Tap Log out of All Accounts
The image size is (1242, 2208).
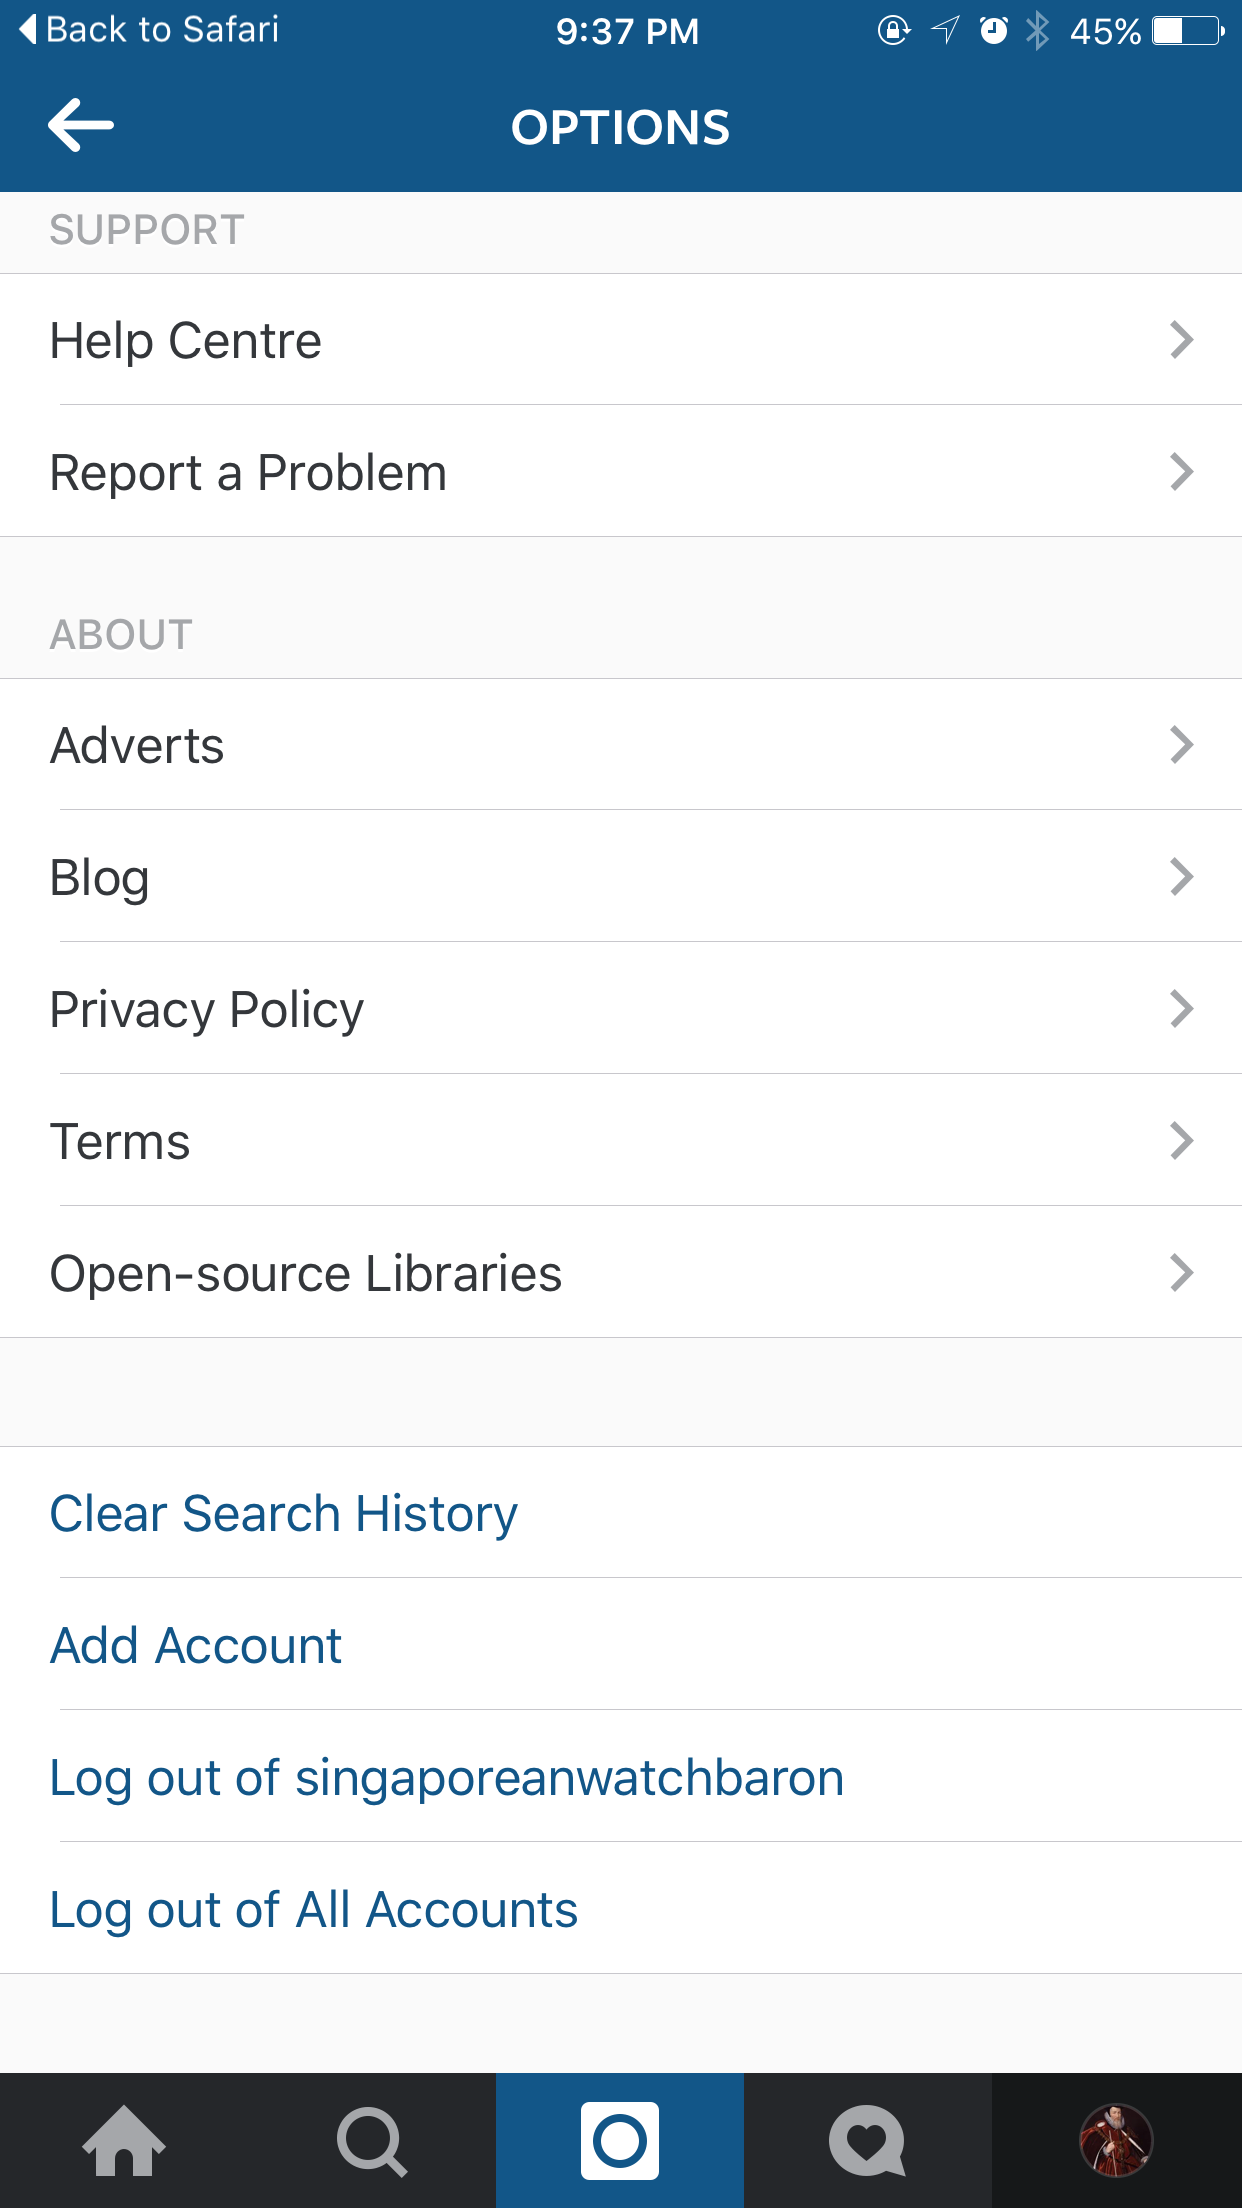(314, 1910)
